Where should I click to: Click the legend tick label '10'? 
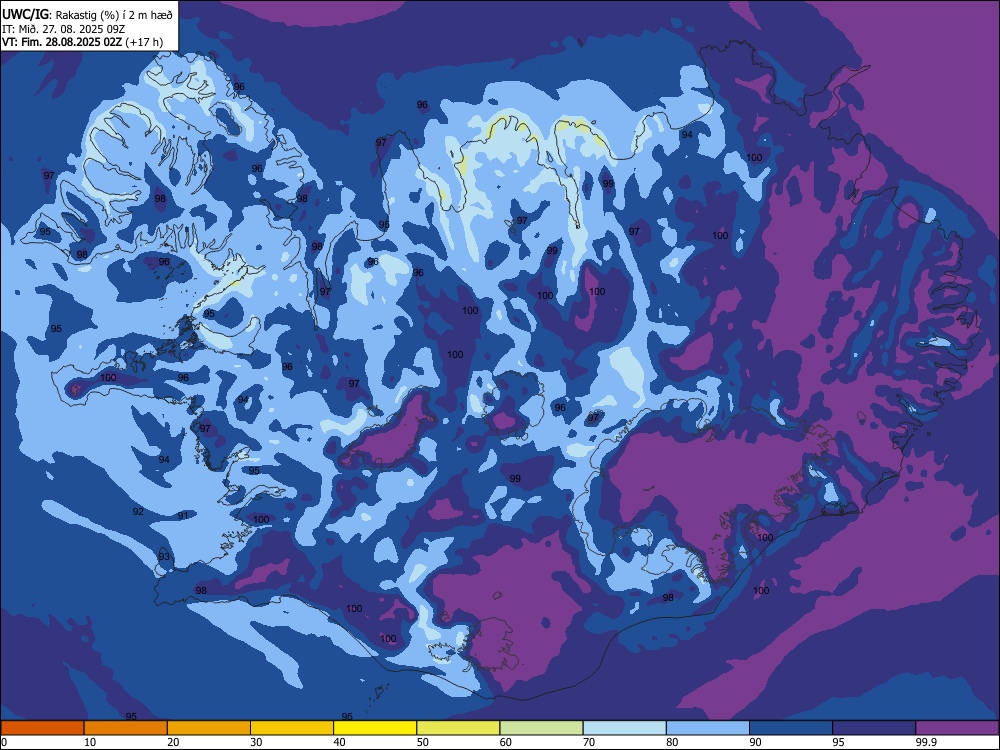[x=90, y=742]
